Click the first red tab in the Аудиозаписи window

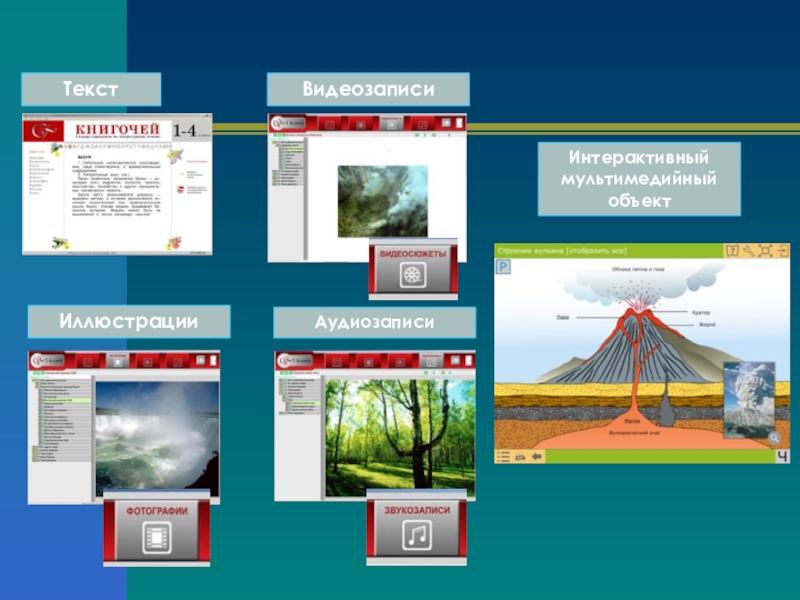pos(337,361)
